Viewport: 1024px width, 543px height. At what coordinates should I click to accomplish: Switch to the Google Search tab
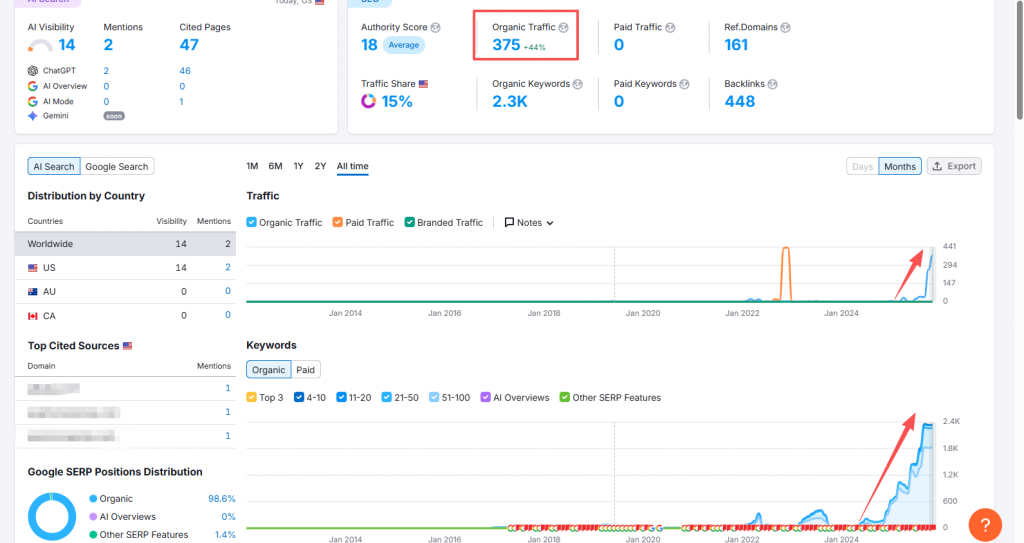pyautogui.click(x=116, y=167)
